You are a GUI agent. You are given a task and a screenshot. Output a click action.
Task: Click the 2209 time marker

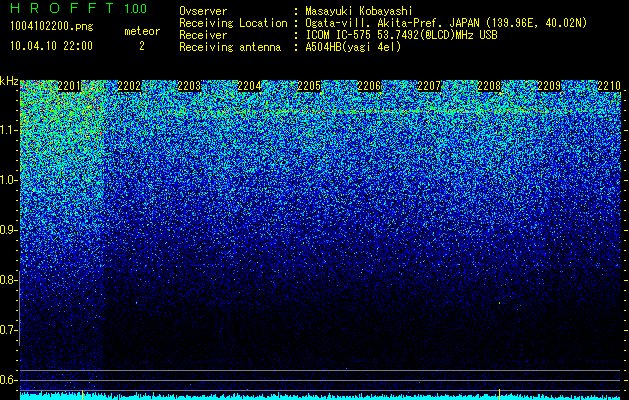coord(549,86)
